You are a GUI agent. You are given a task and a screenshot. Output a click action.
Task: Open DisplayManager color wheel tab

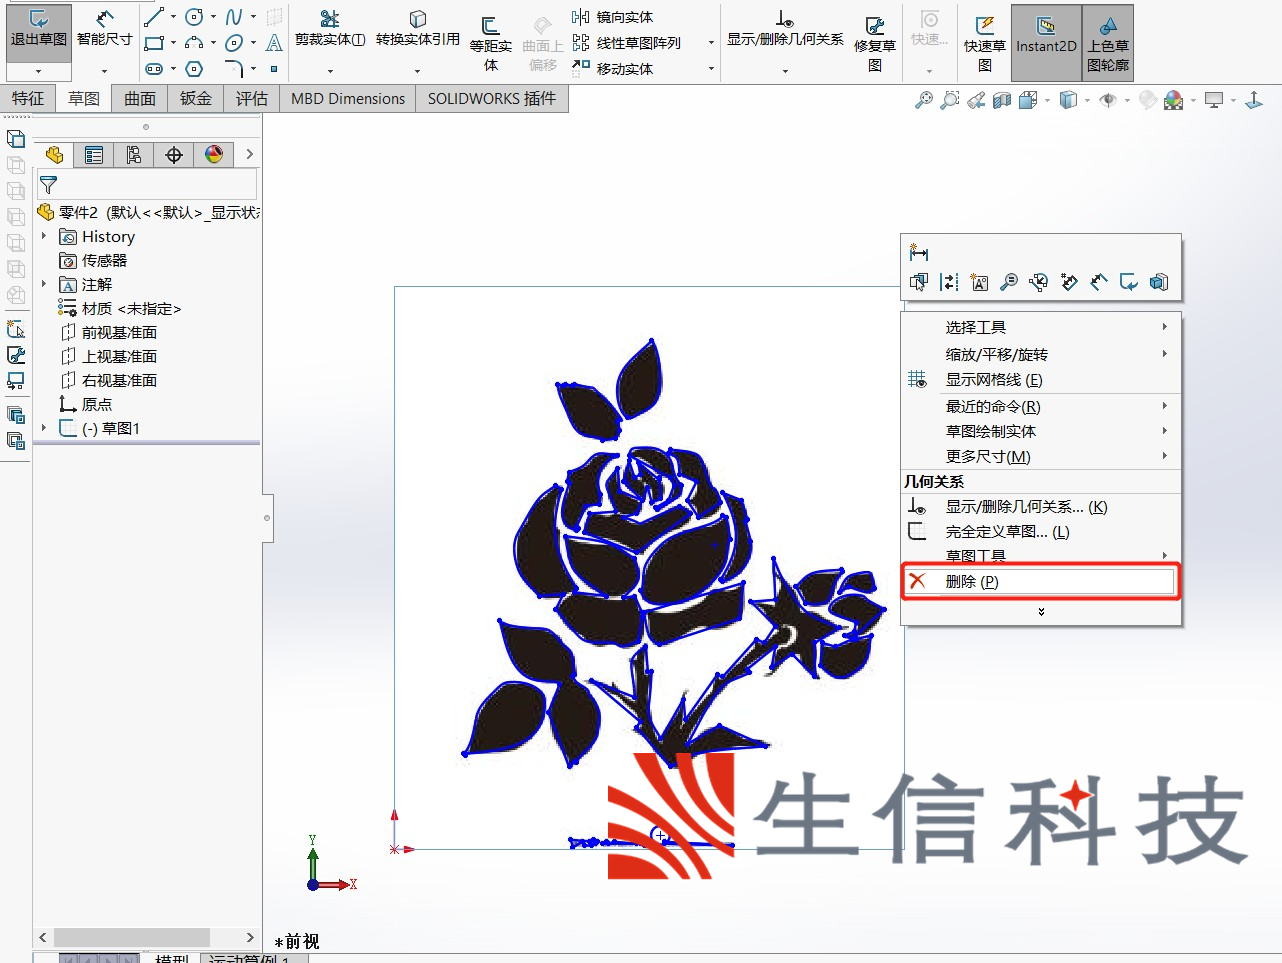214,155
